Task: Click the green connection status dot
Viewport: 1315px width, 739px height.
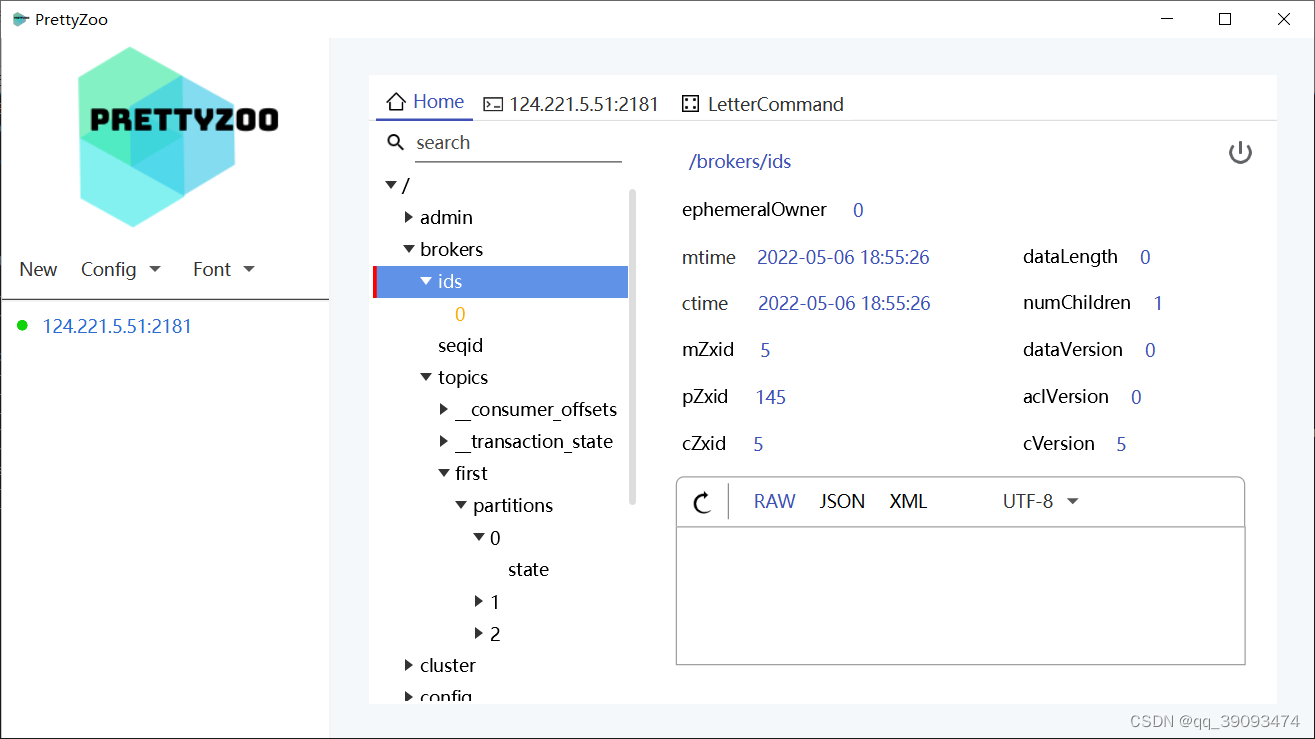Action: pos(22,326)
